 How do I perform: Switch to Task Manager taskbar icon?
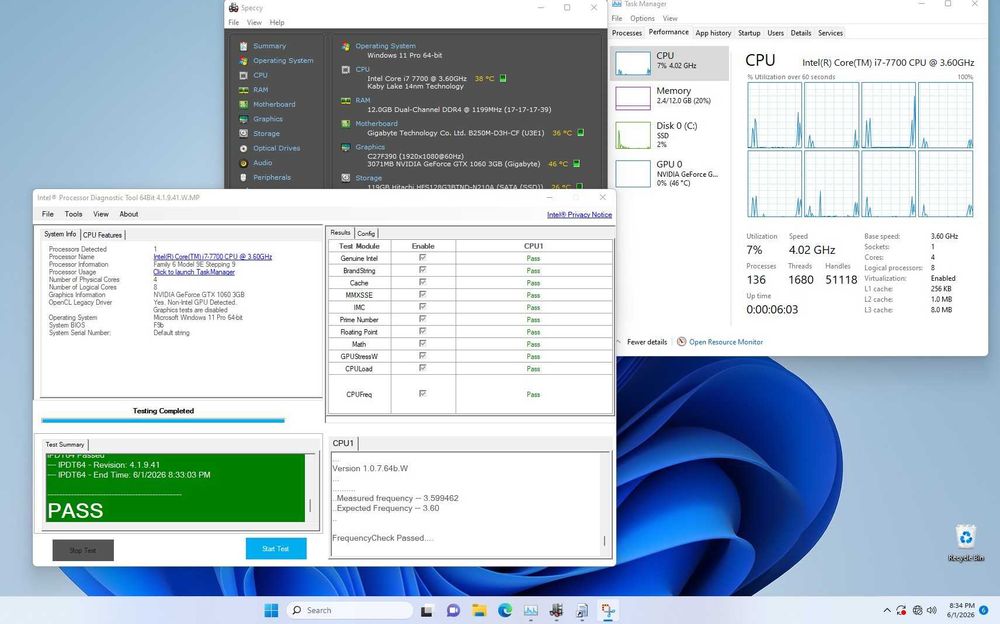coord(531,611)
